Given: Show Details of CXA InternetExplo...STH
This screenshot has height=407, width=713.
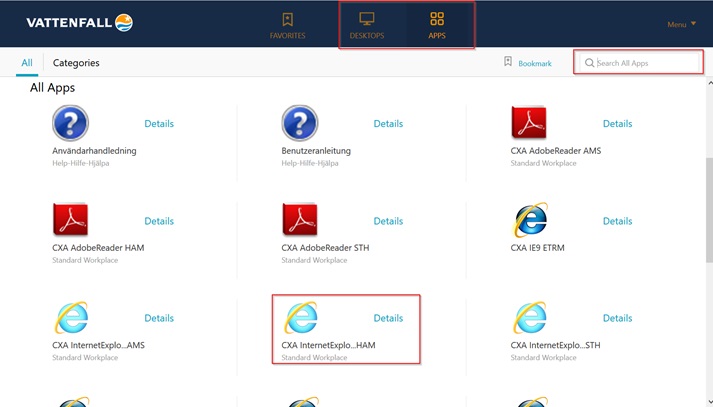Looking at the screenshot, I should pos(618,318).
